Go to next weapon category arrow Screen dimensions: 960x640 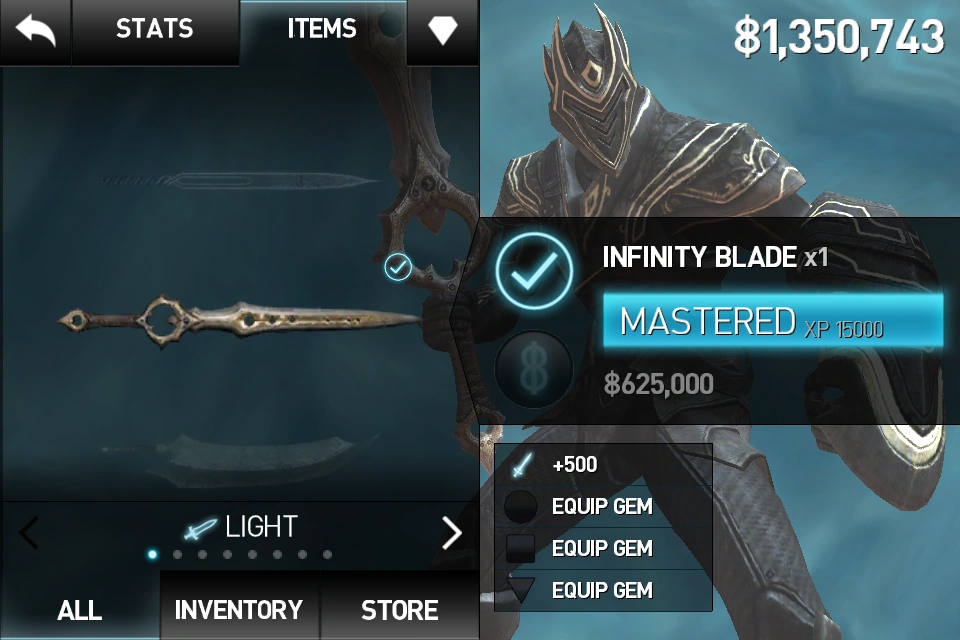click(x=452, y=533)
